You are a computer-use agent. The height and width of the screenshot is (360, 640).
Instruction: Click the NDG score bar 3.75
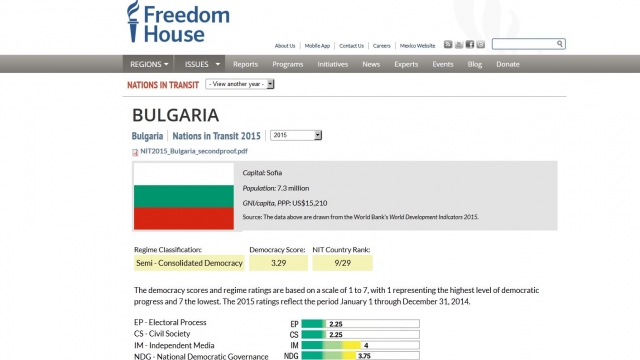click(360, 356)
